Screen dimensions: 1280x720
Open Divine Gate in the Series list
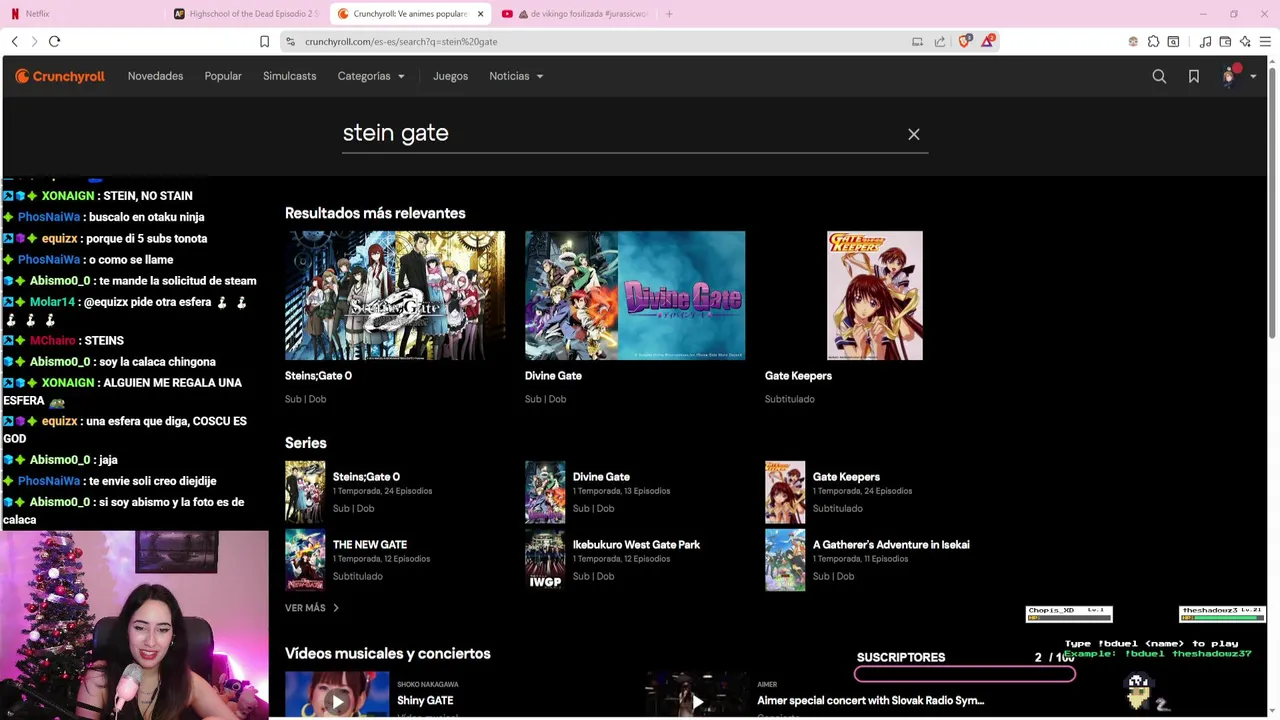coord(601,477)
